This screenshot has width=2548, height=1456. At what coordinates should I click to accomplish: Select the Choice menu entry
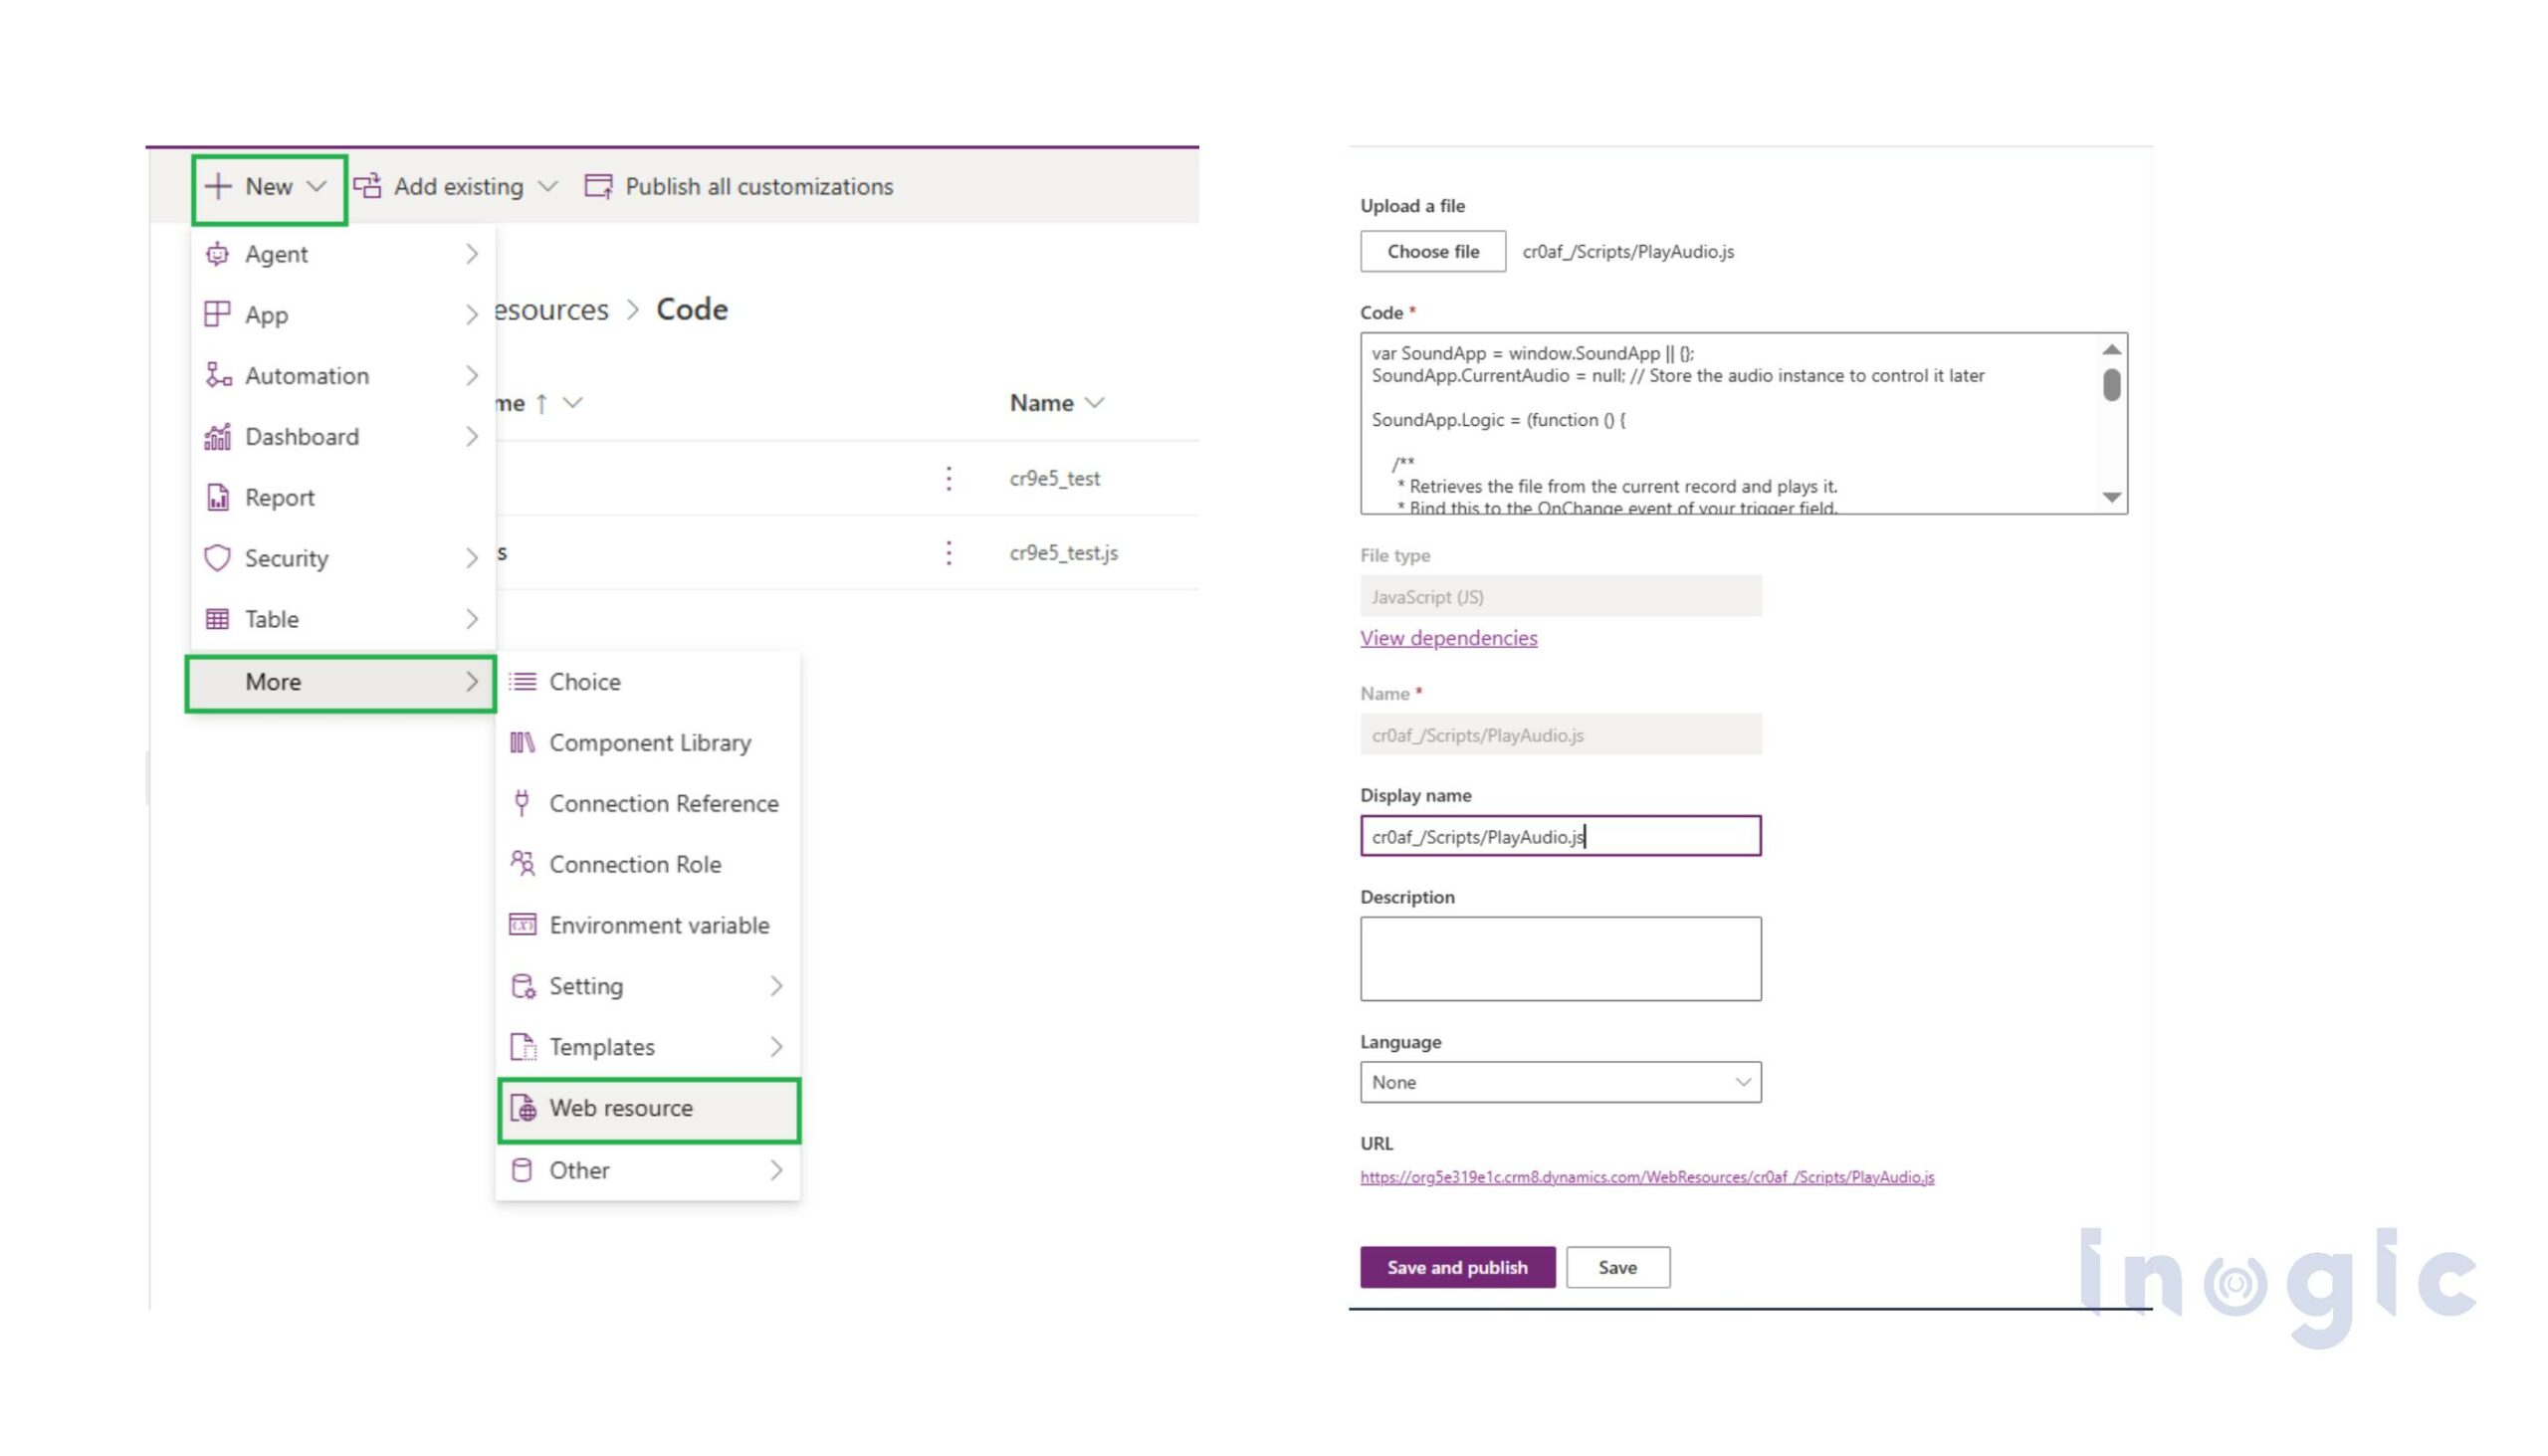coord(584,682)
